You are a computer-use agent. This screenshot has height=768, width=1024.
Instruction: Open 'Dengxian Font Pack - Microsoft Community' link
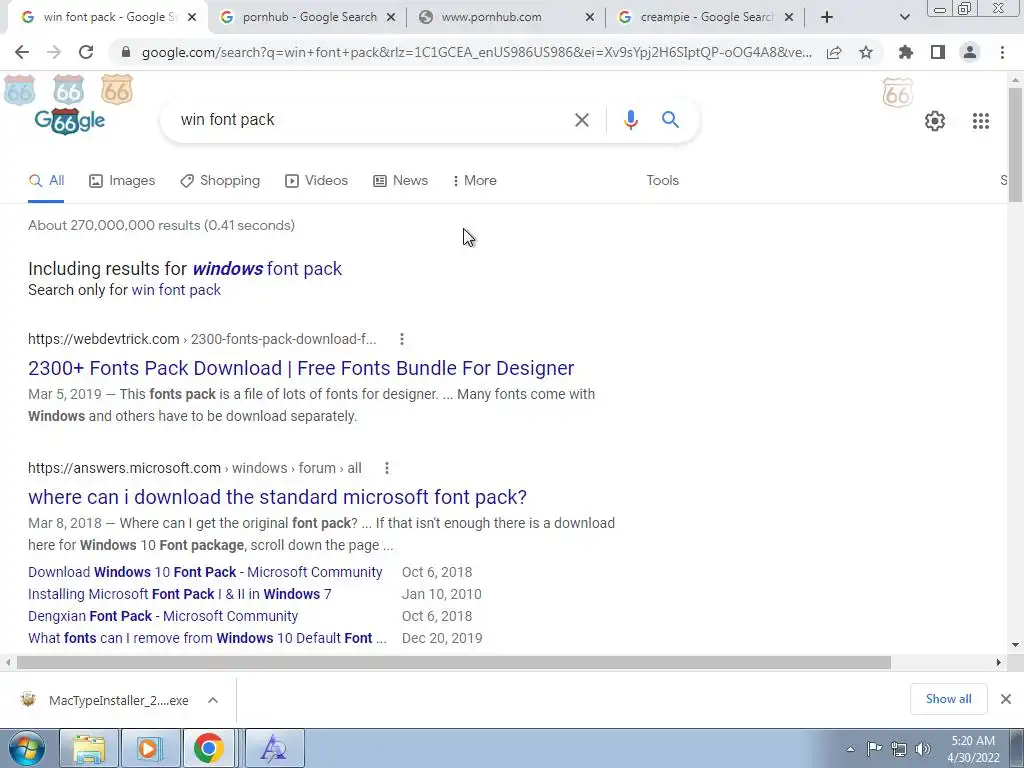(163, 616)
